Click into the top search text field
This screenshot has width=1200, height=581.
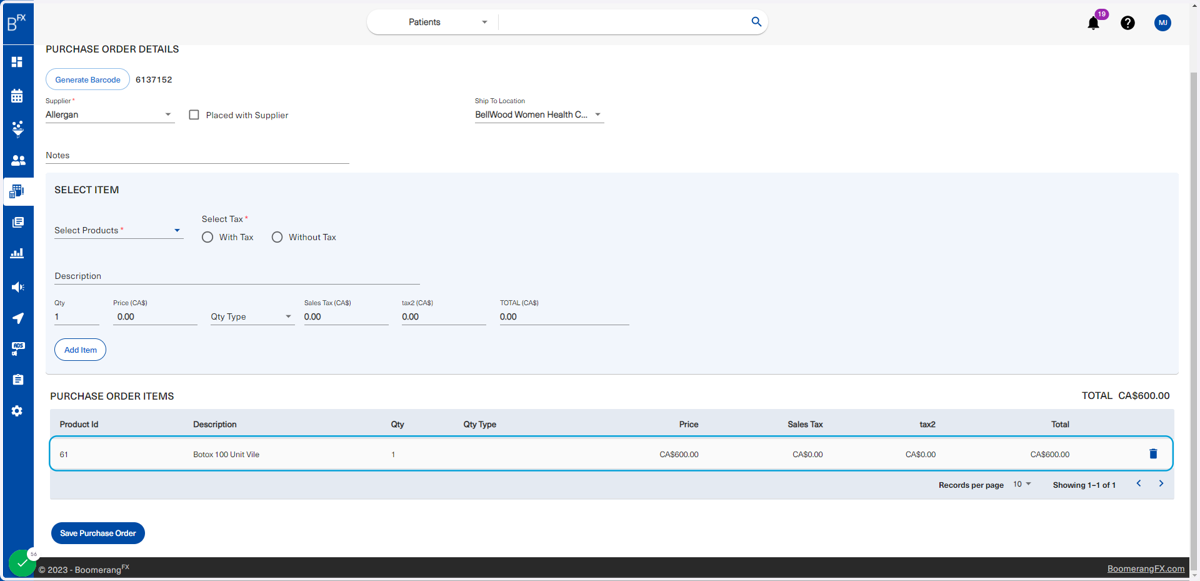coord(625,22)
